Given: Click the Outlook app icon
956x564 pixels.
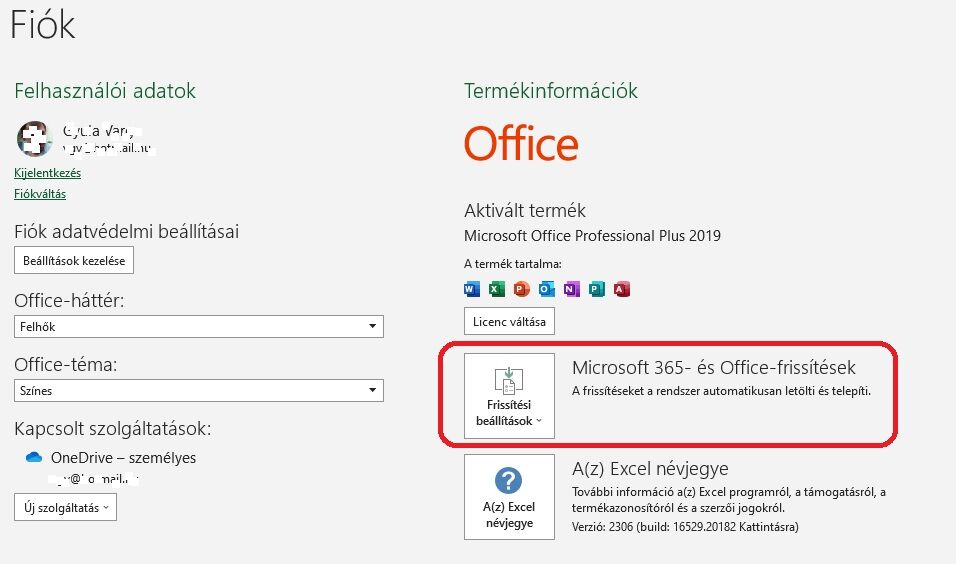Looking at the screenshot, I should point(547,289).
